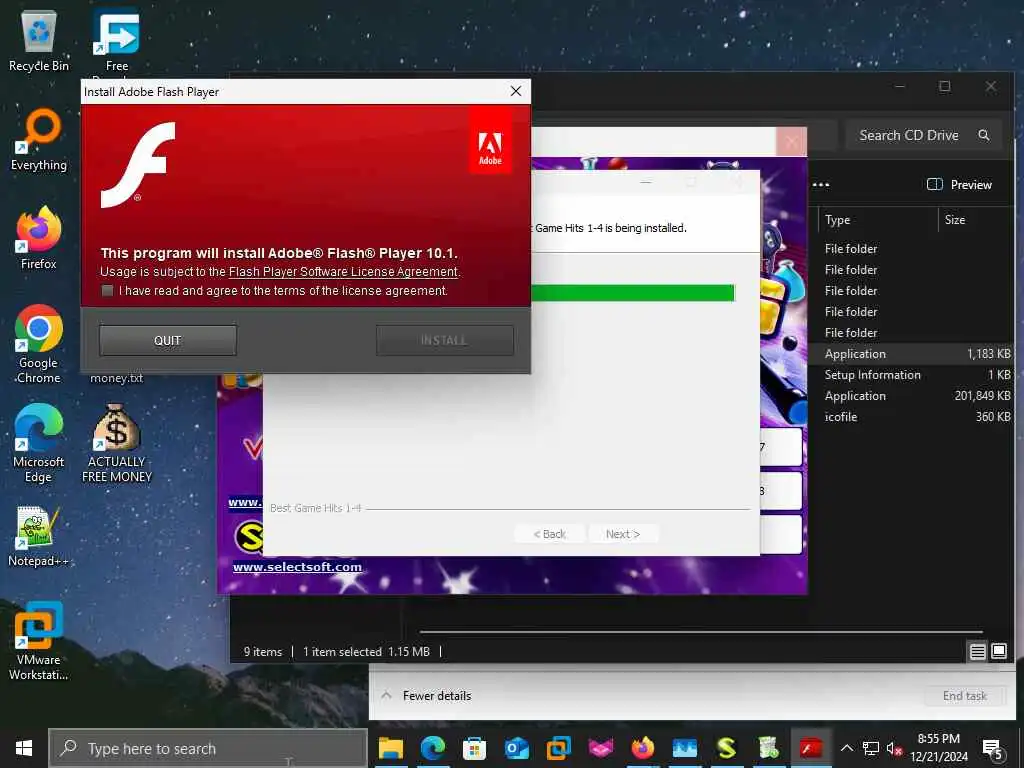Image resolution: width=1024 pixels, height=768 pixels.
Task: Switch to the game installer taskbar icon
Action: (x=769, y=748)
